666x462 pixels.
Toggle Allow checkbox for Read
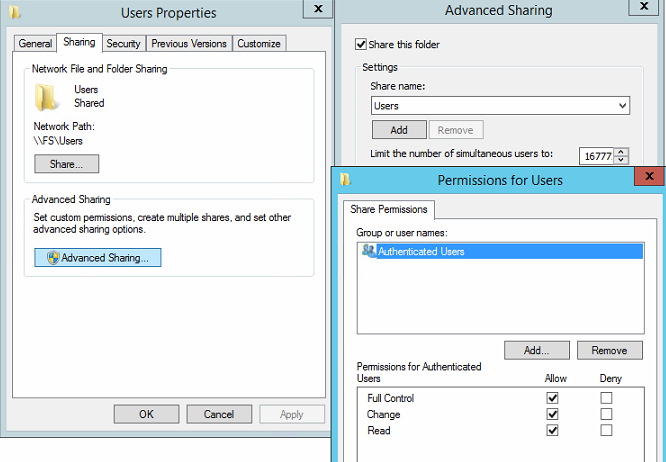point(552,430)
